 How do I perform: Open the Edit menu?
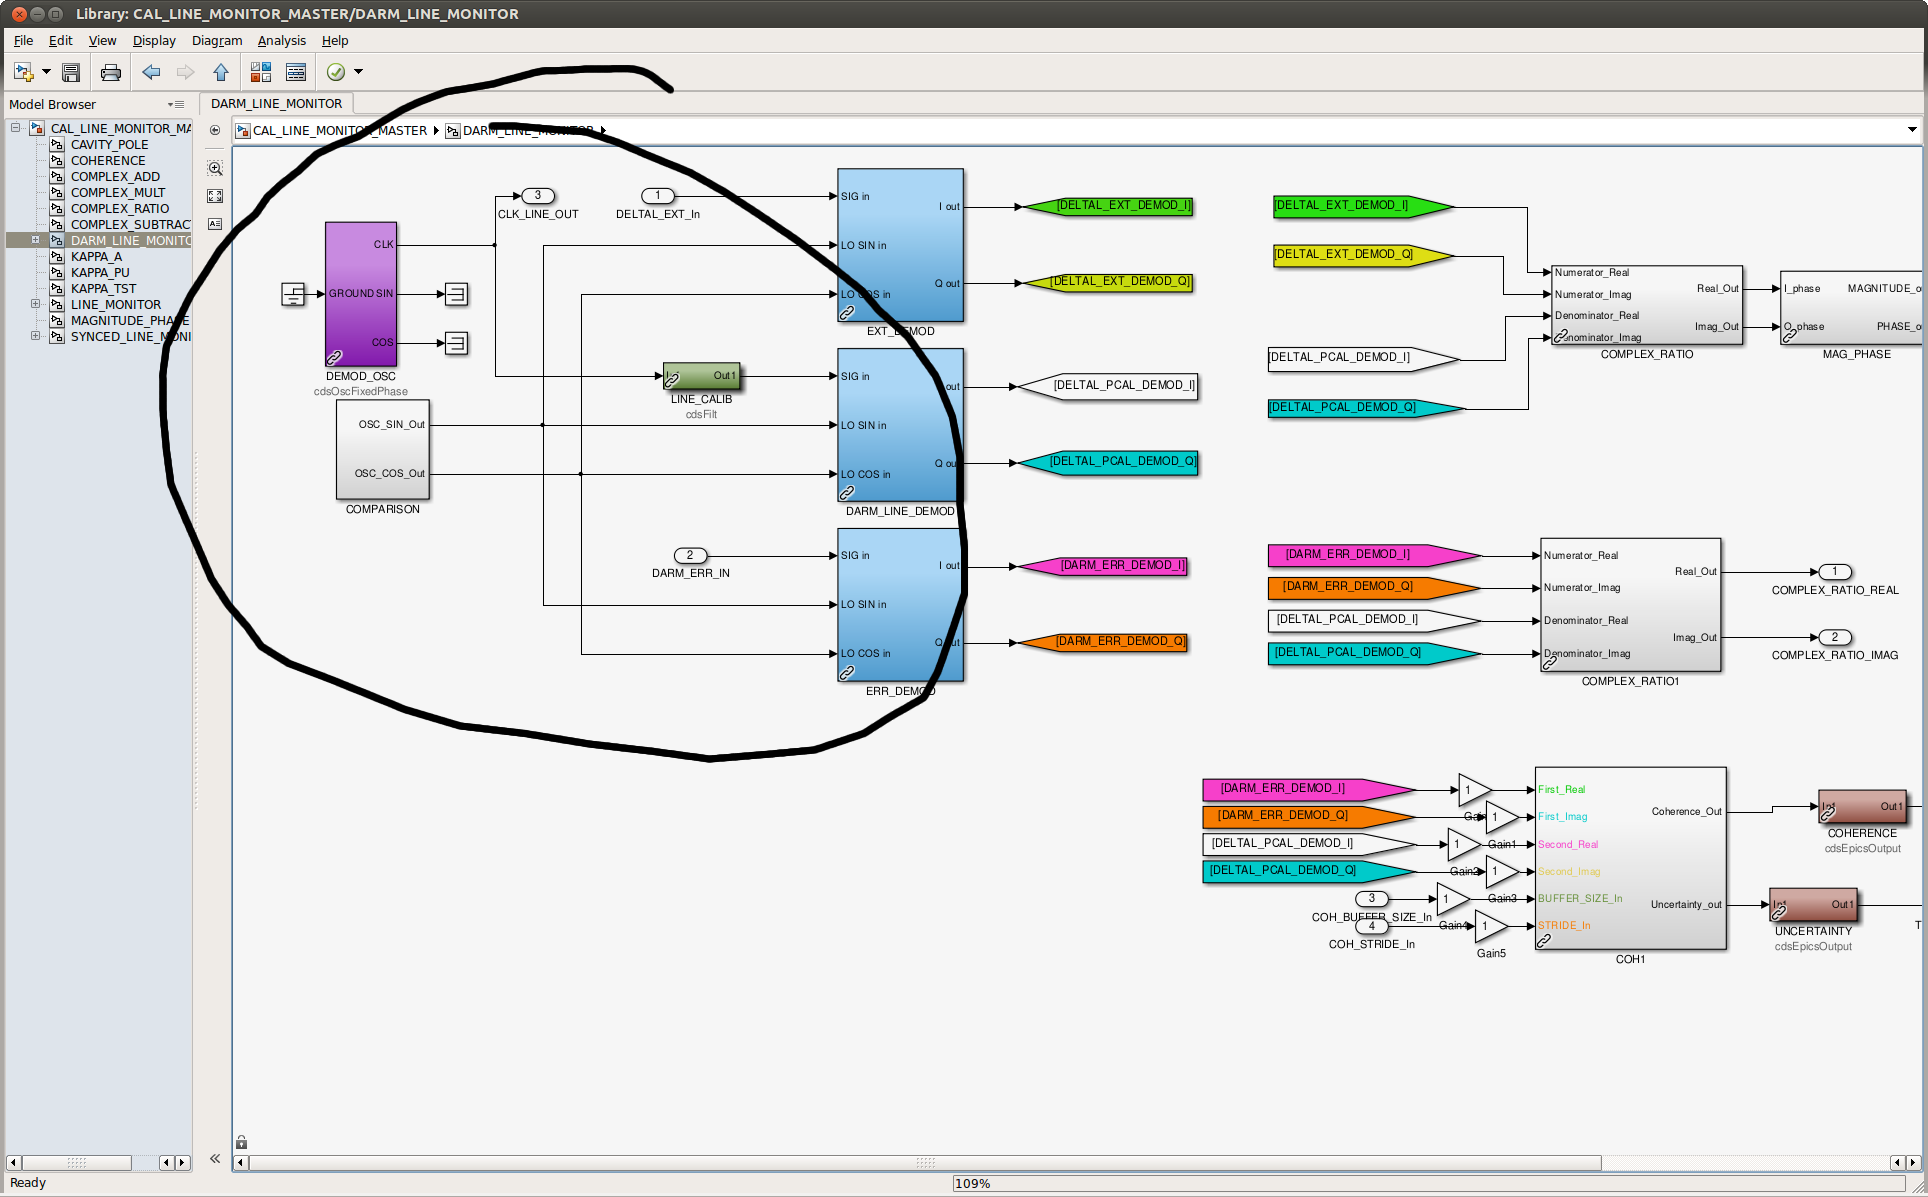pos(61,41)
